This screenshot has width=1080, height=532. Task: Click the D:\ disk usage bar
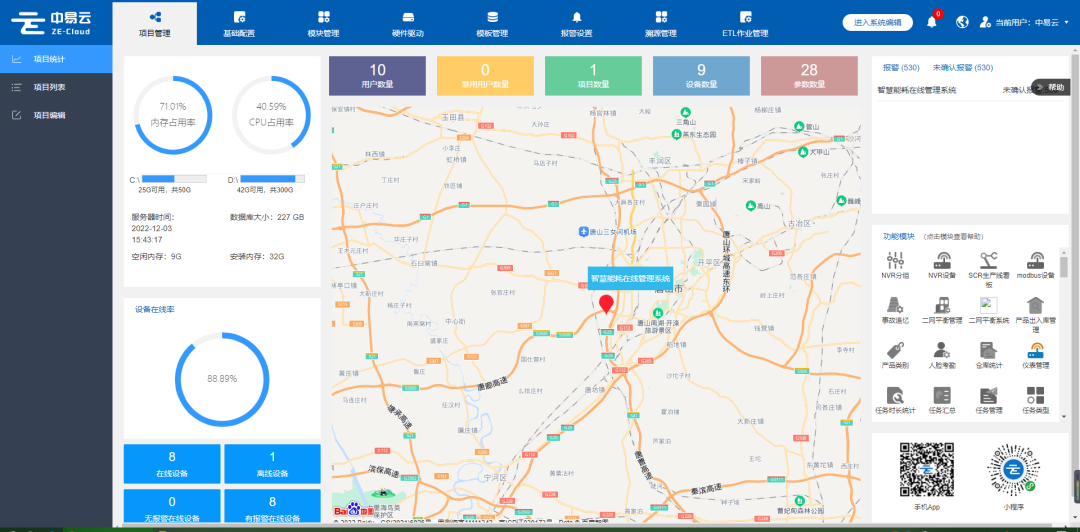point(272,179)
